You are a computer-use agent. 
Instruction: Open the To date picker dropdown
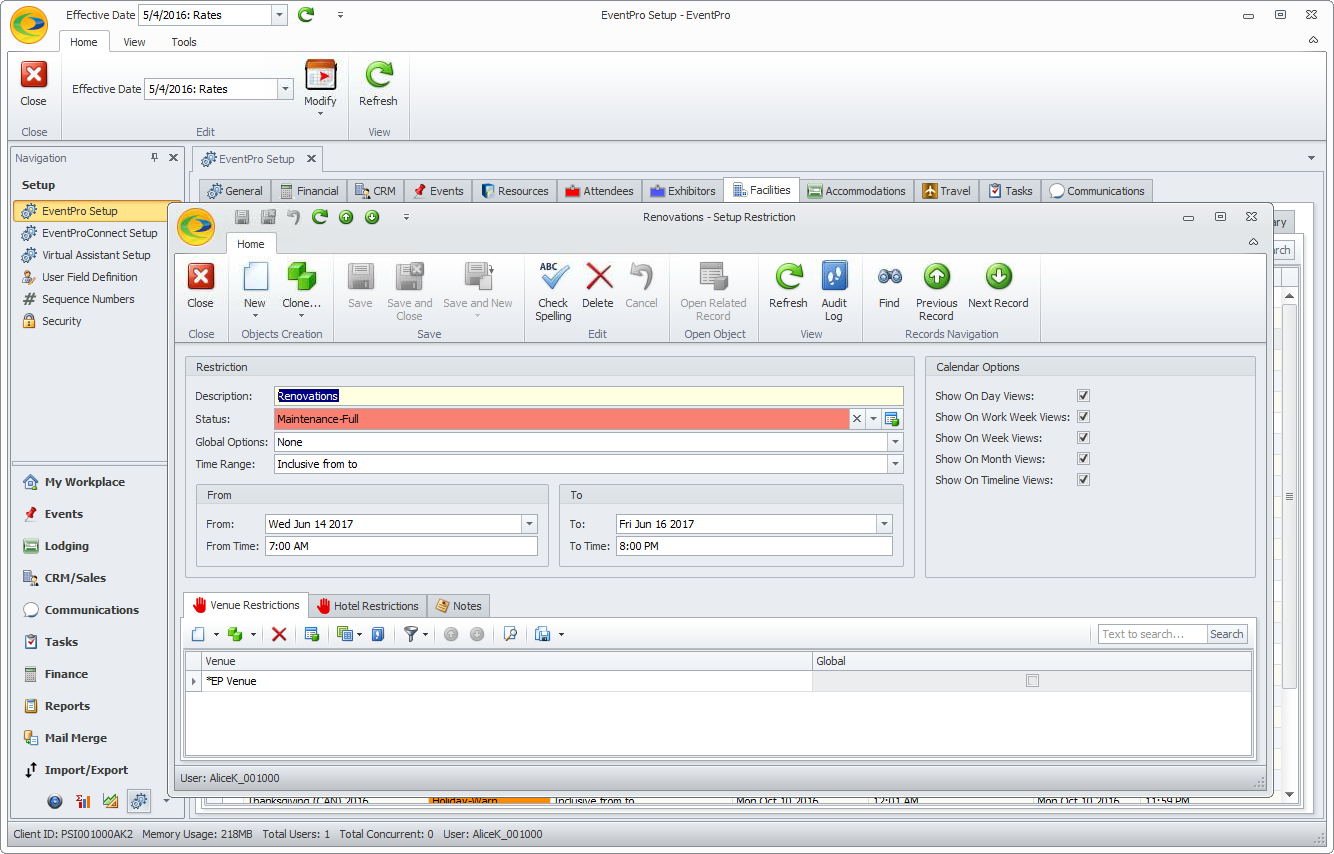[x=884, y=524]
